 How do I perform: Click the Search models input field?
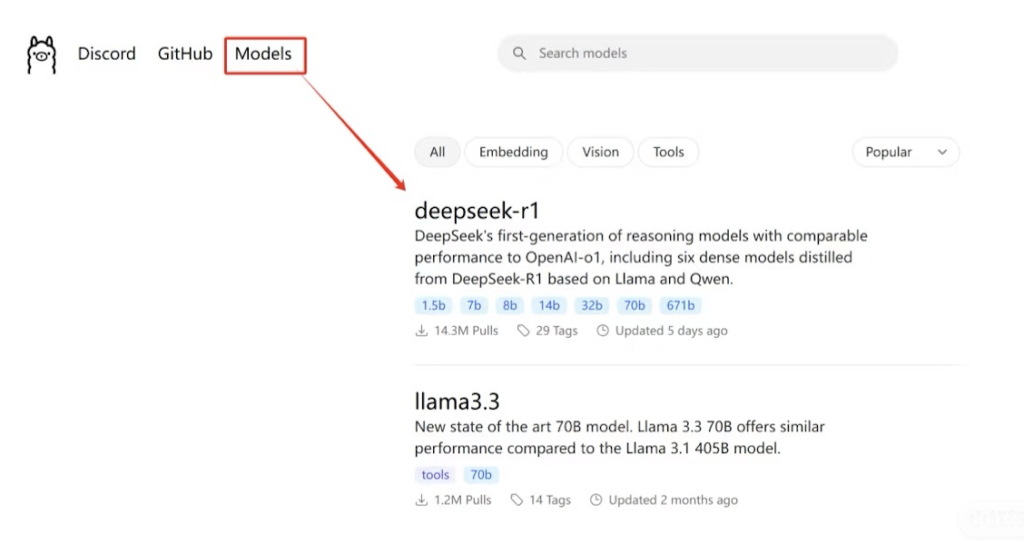(x=697, y=54)
